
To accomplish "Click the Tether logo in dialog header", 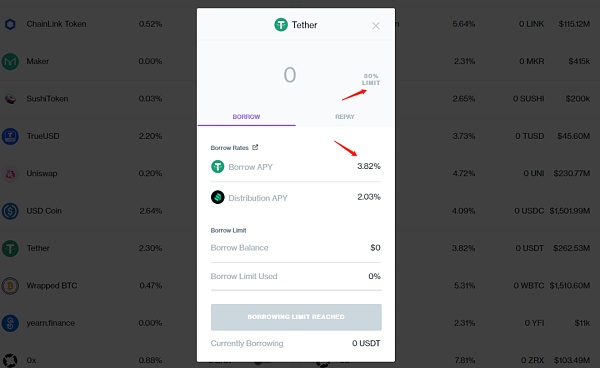I will (x=281, y=25).
